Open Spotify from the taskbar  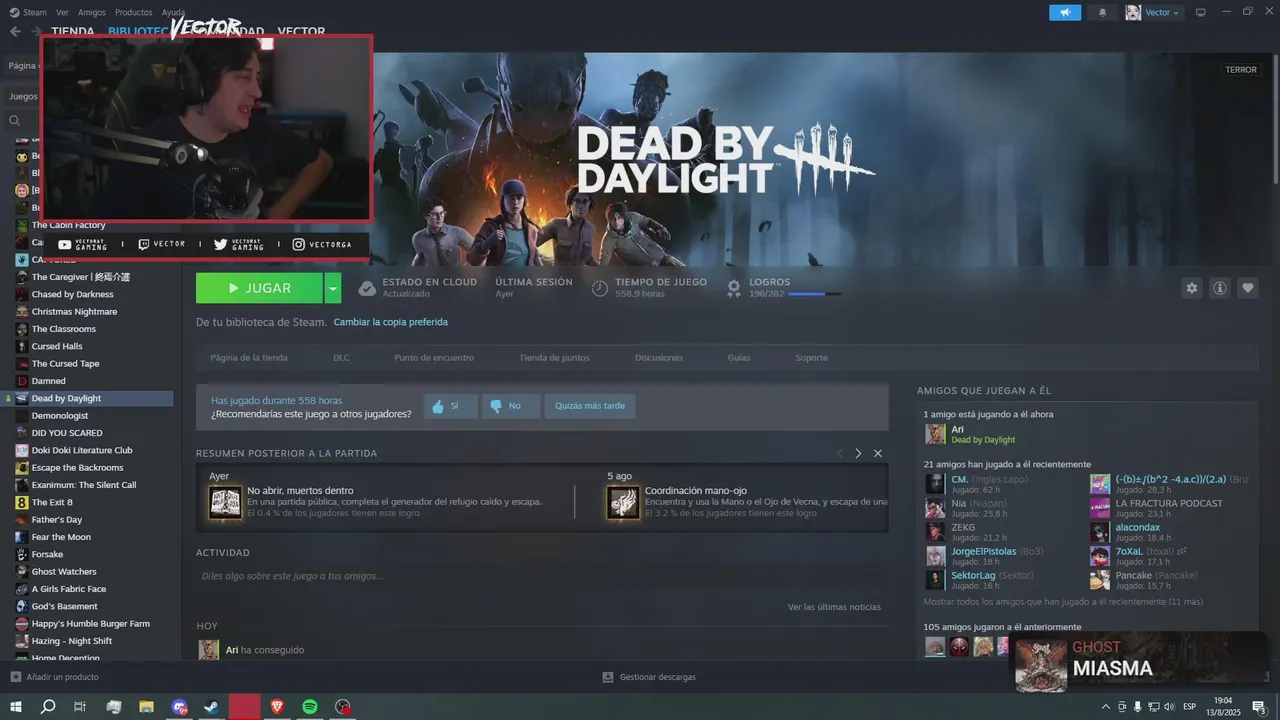[x=310, y=707]
